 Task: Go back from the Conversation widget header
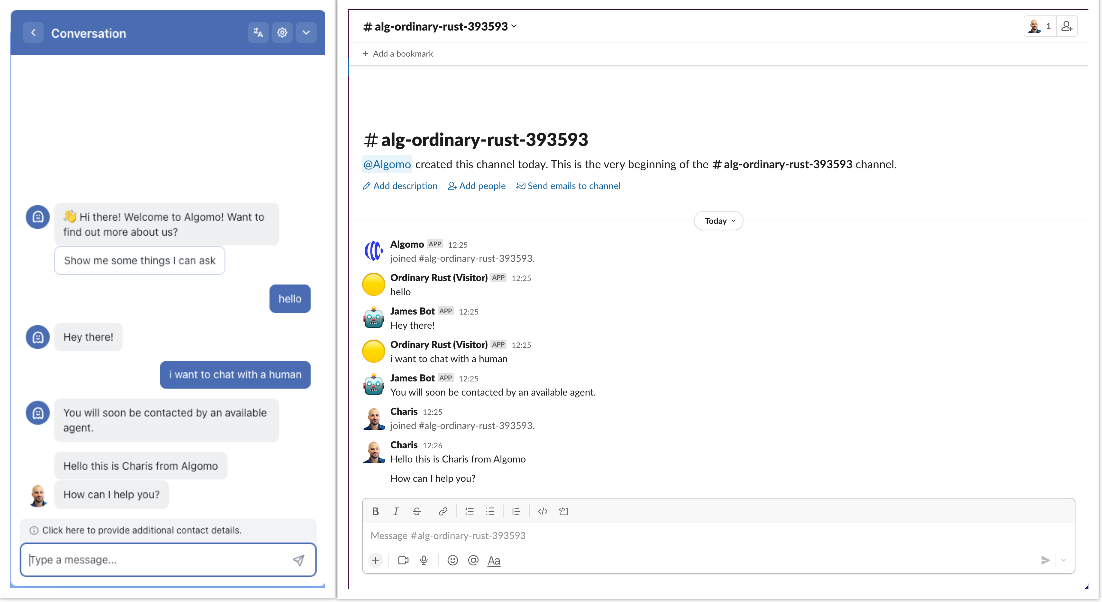click(x=33, y=32)
